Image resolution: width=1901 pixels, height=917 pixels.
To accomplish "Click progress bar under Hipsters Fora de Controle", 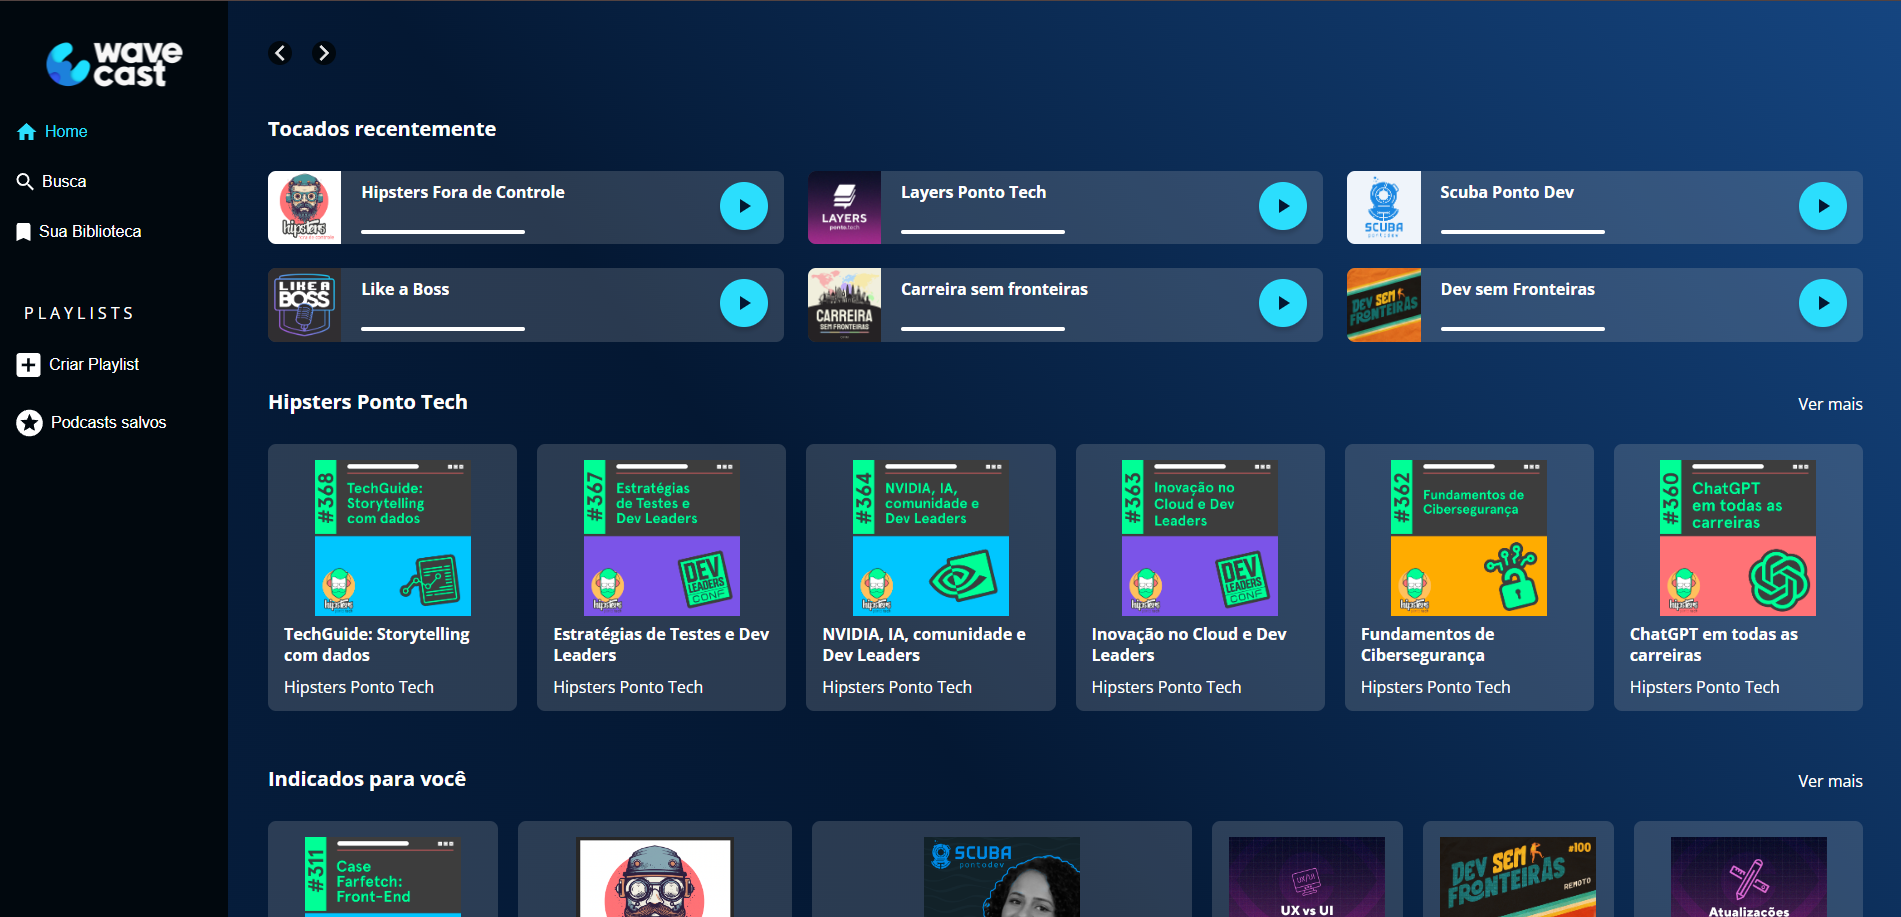I will coord(443,232).
